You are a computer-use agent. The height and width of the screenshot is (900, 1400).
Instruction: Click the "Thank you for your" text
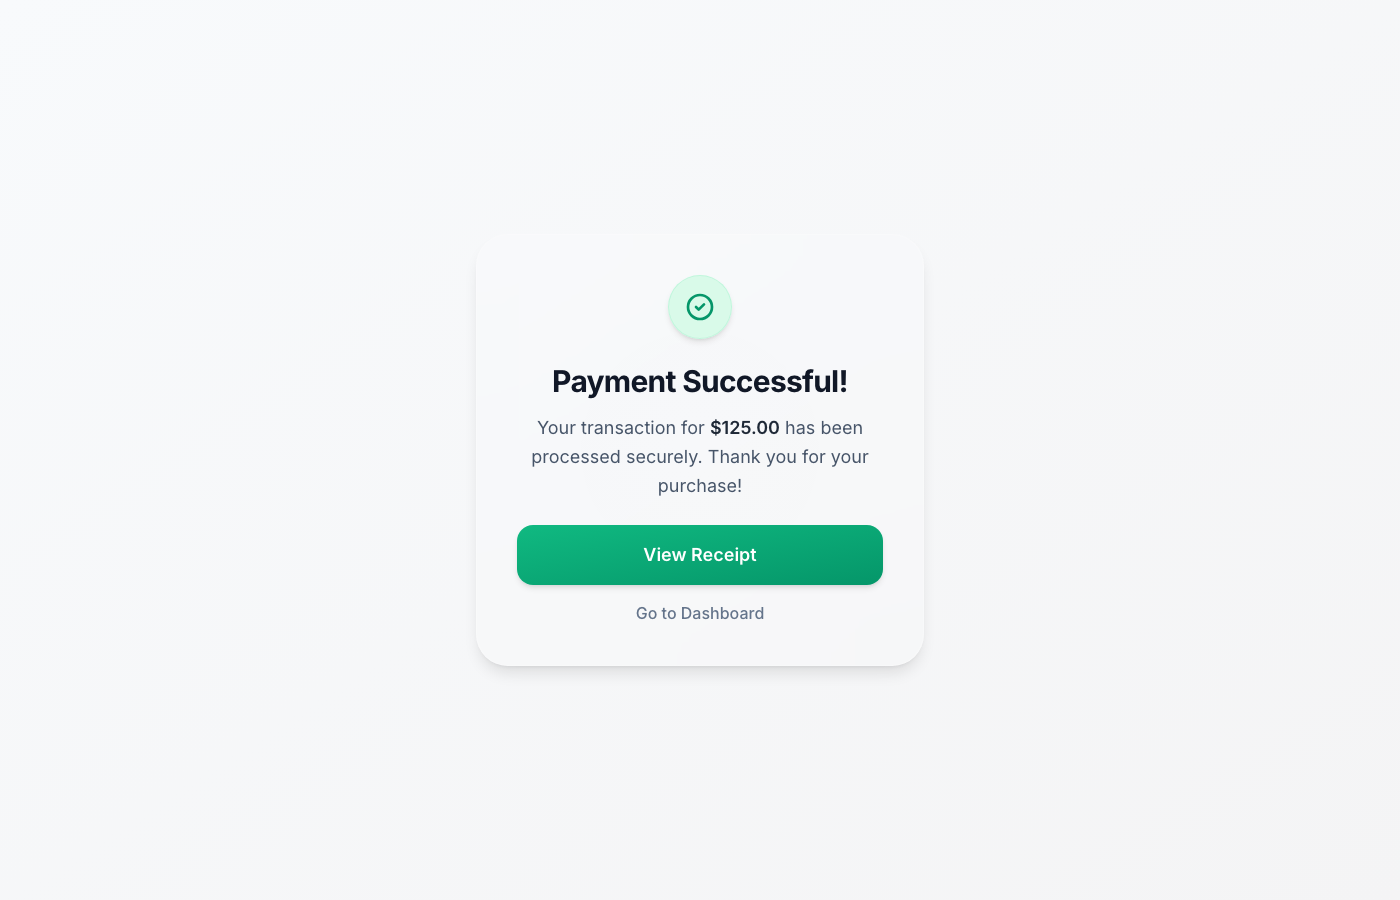[x=788, y=457]
